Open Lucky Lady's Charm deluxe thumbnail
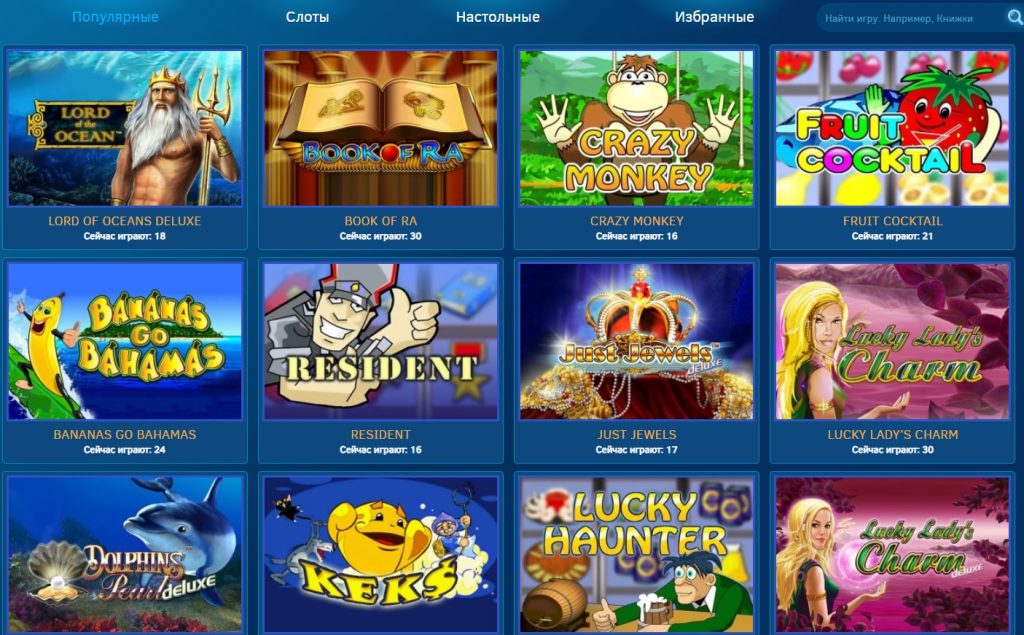Viewport: 1024px width, 635px height. [893, 555]
